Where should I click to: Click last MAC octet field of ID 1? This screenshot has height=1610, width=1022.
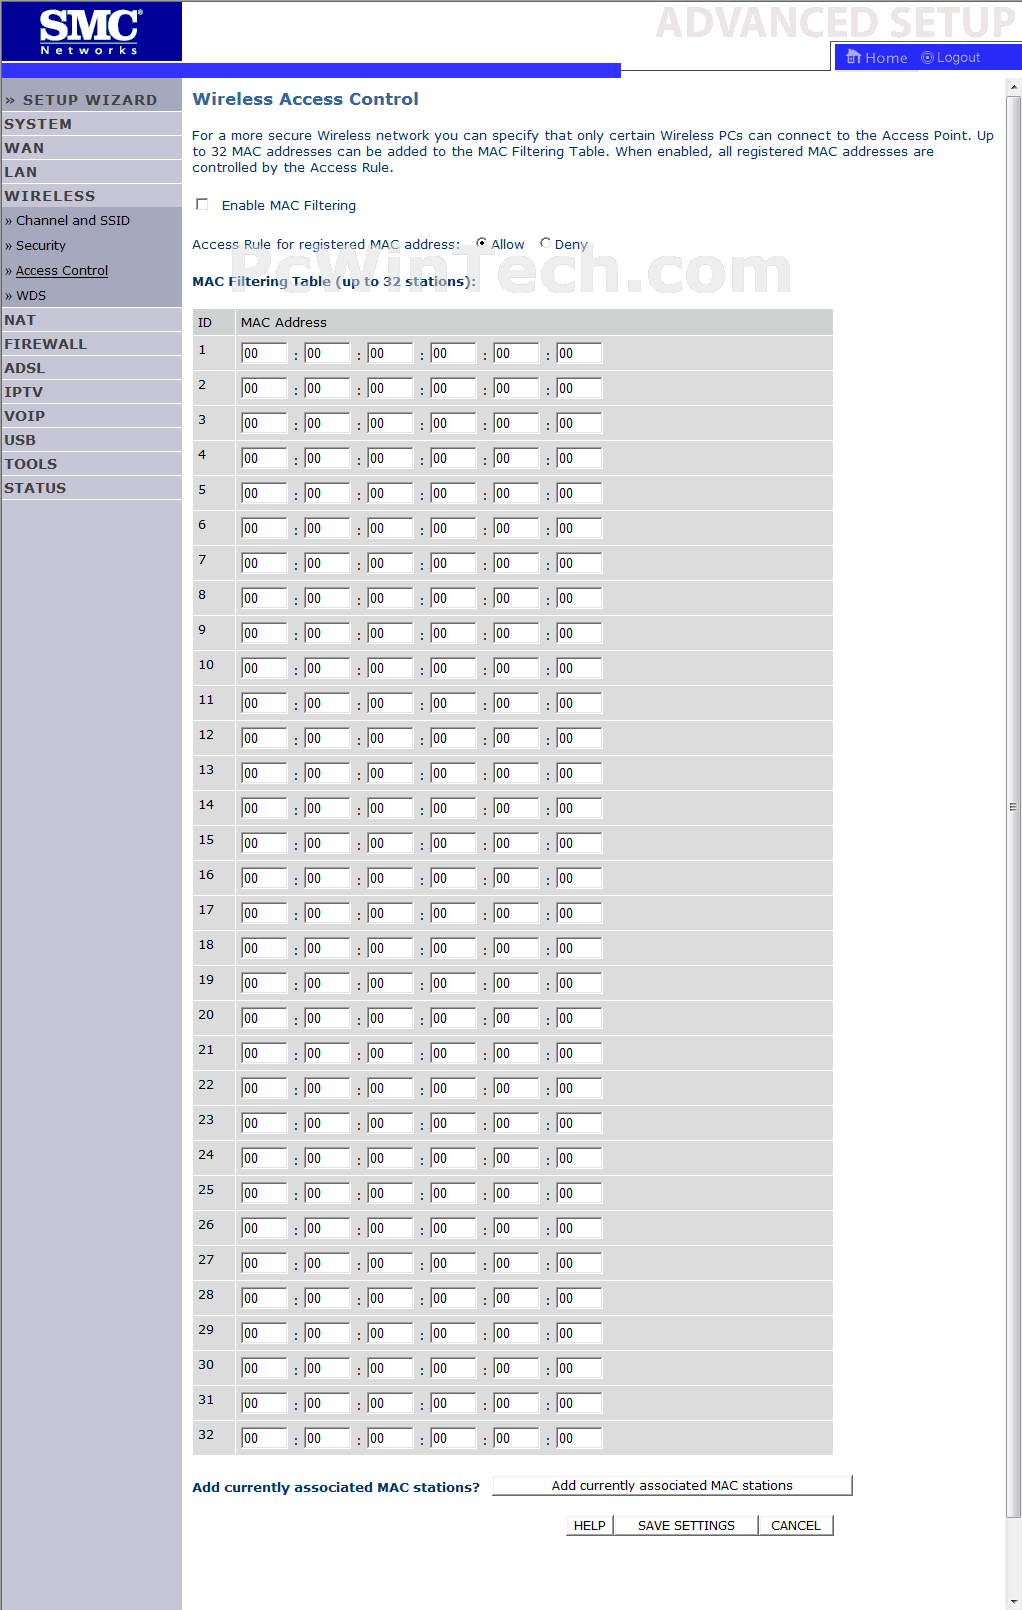click(x=579, y=353)
